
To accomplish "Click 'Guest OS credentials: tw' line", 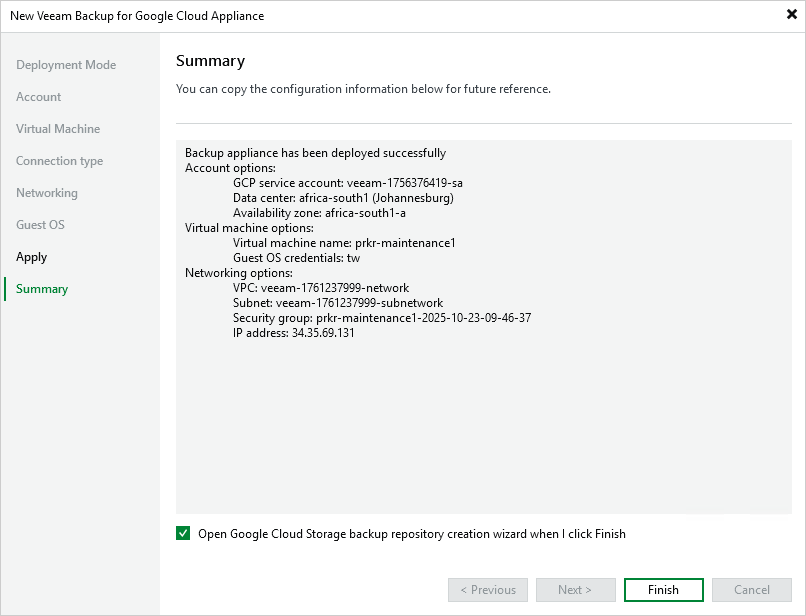I will pyautogui.click(x=297, y=258).
